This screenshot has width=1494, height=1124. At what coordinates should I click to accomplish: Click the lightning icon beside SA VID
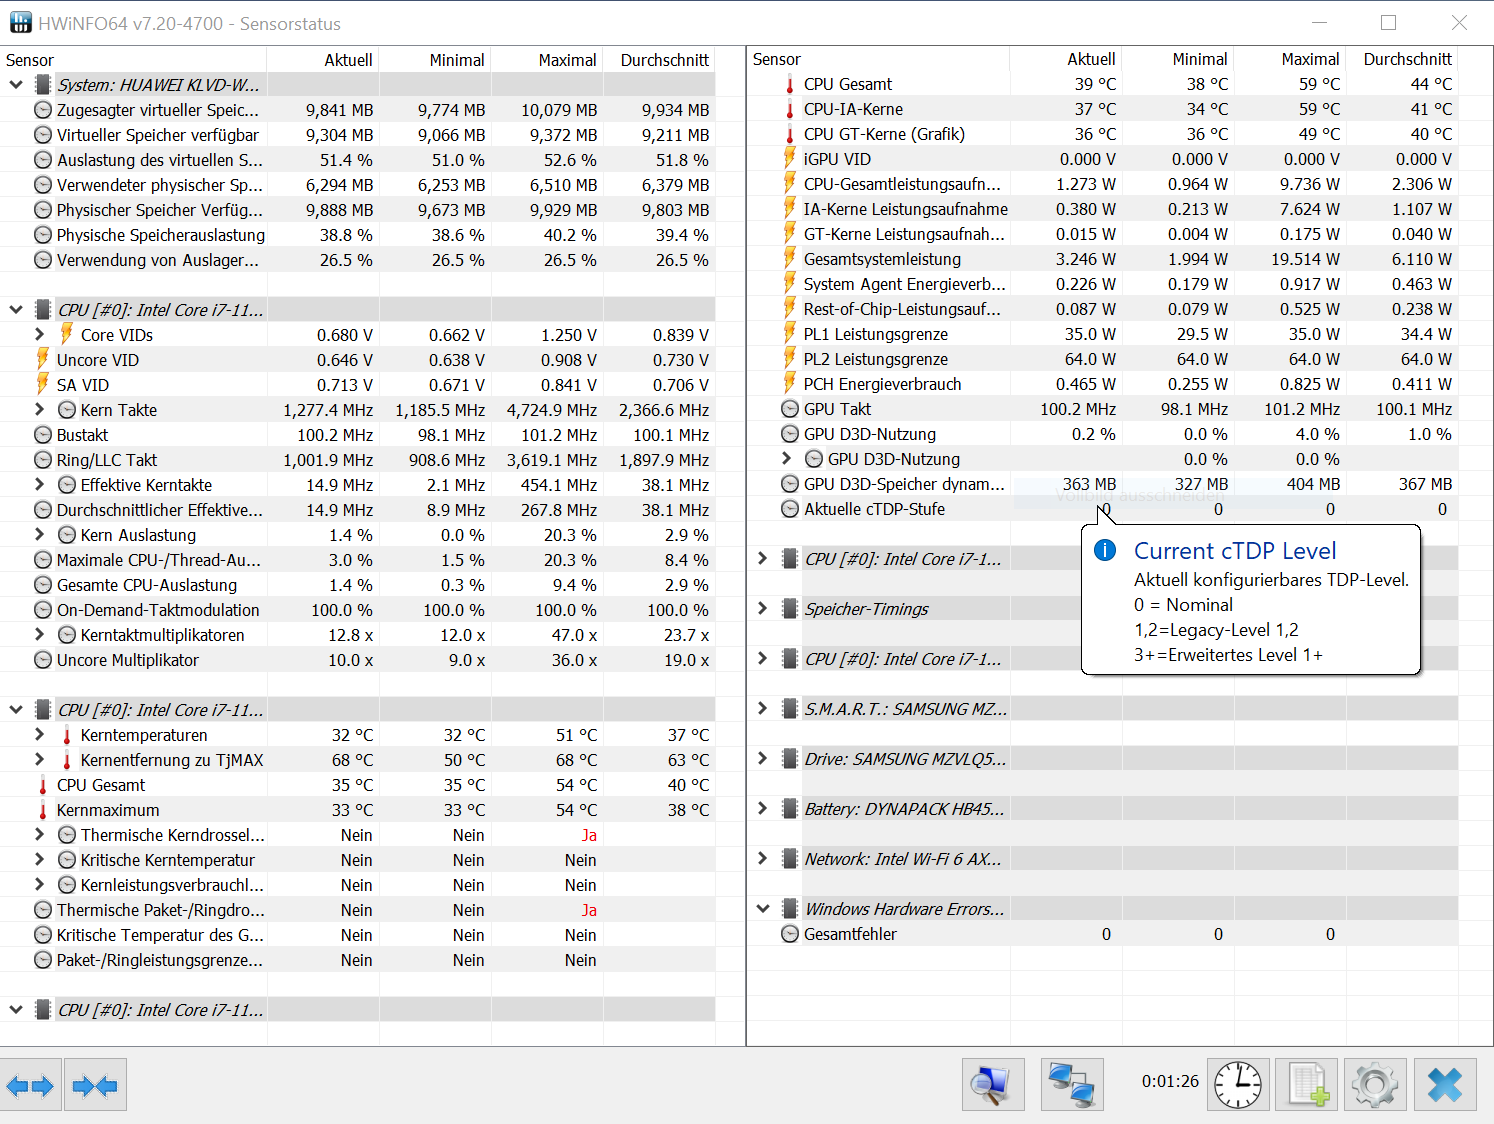click(42, 384)
